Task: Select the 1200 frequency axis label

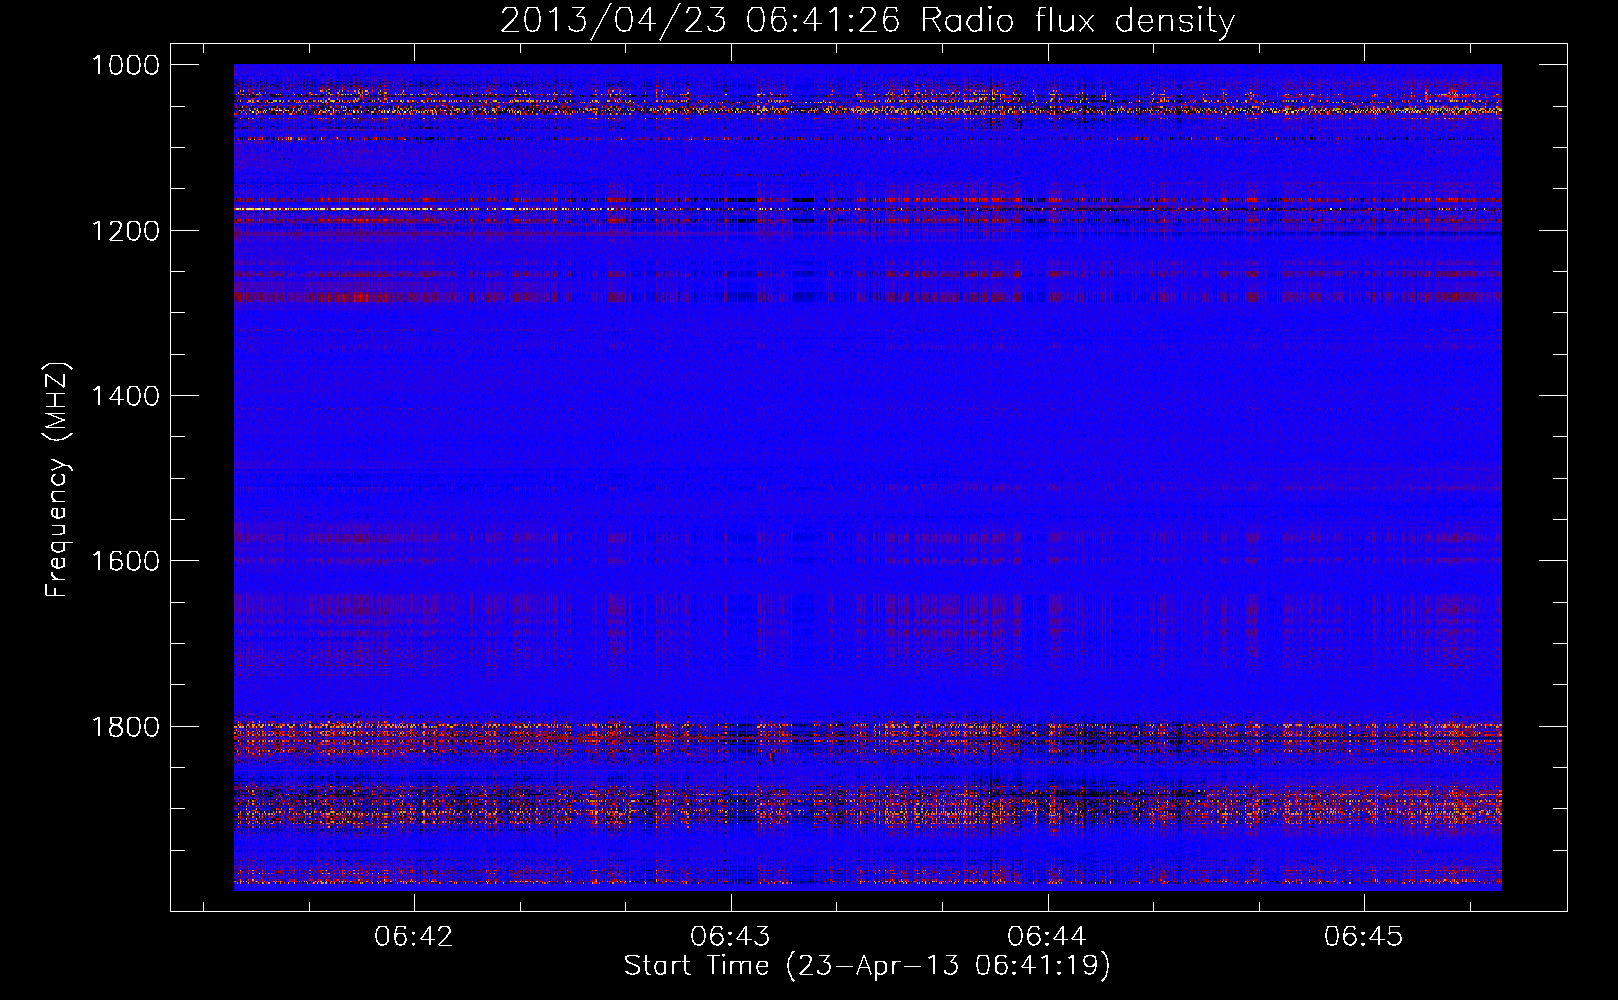Action: [x=125, y=230]
